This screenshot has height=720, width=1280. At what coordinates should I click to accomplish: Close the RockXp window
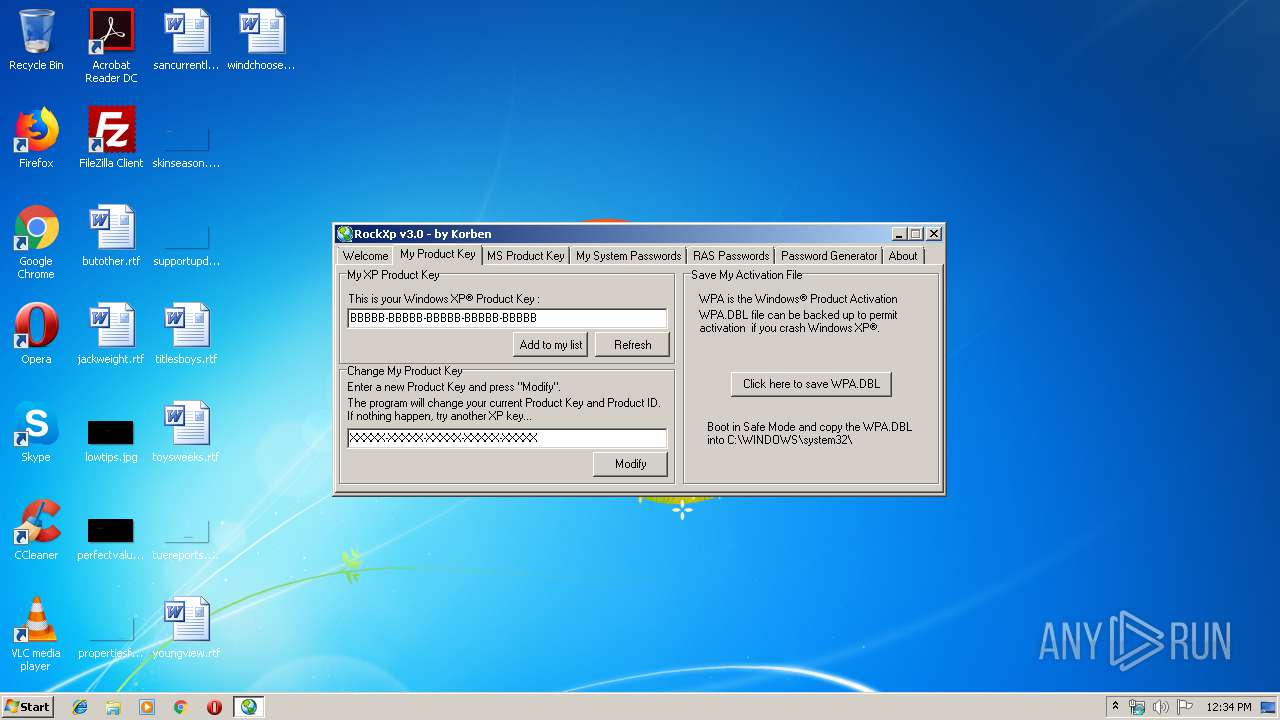pyautogui.click(x=934, y=234)
